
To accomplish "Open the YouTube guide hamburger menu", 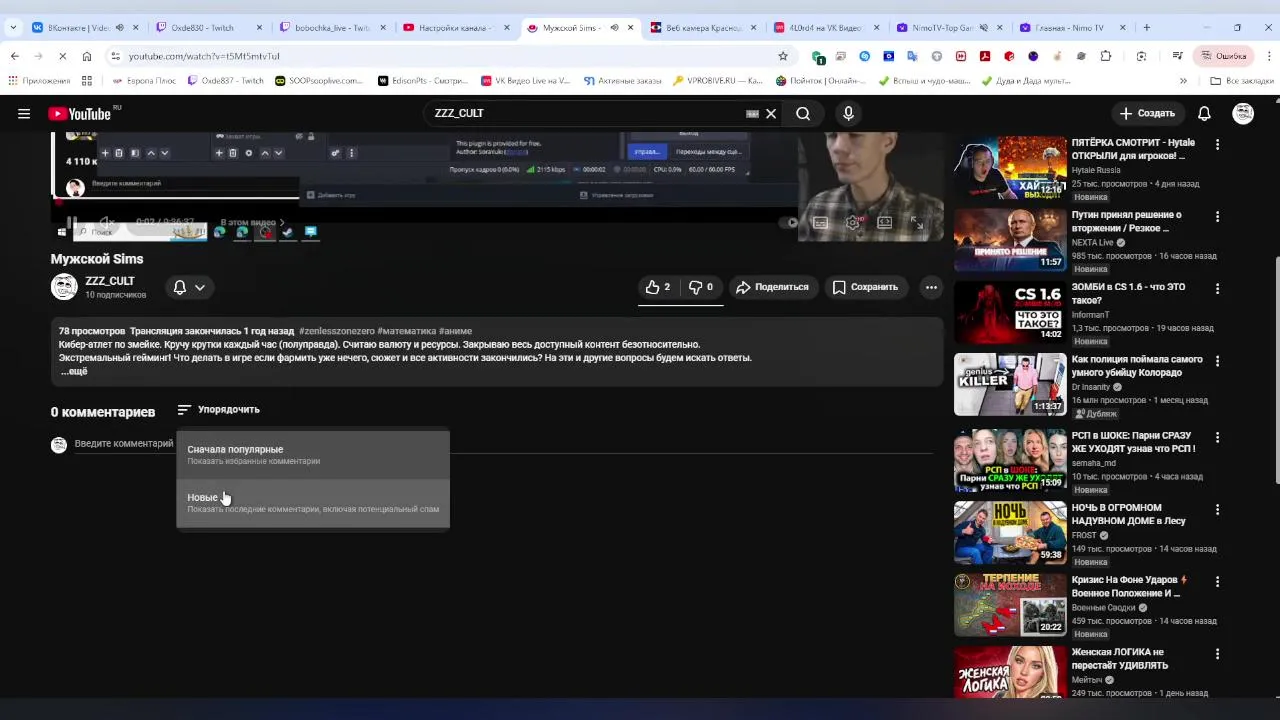I will click(24, 114).
